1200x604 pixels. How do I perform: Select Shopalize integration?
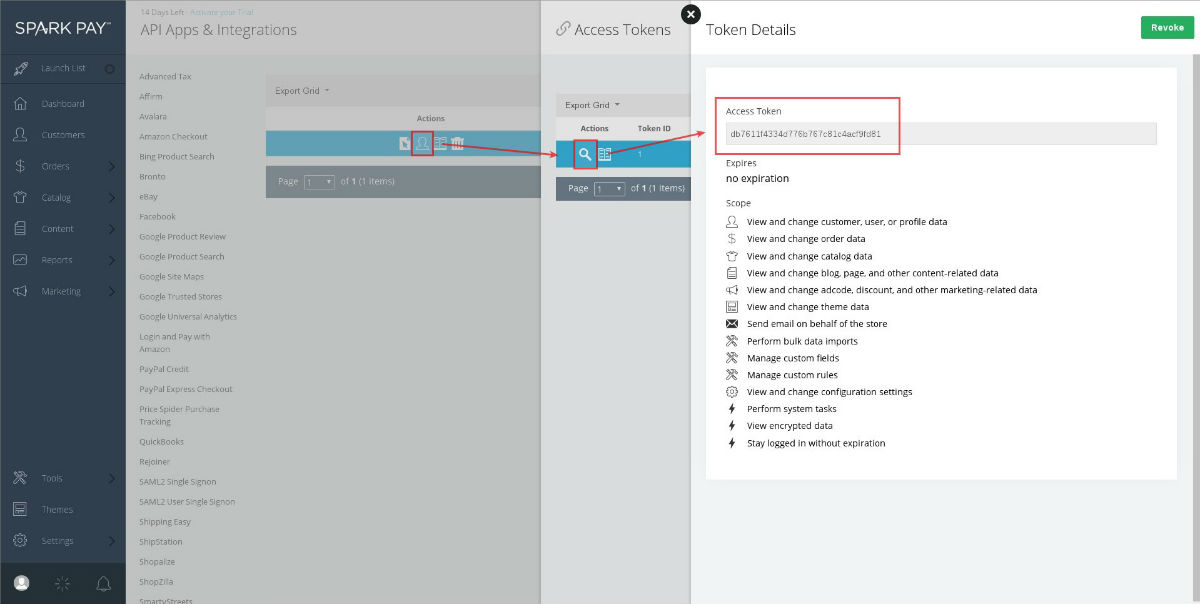pyautogui.click(x=157, y=562)
